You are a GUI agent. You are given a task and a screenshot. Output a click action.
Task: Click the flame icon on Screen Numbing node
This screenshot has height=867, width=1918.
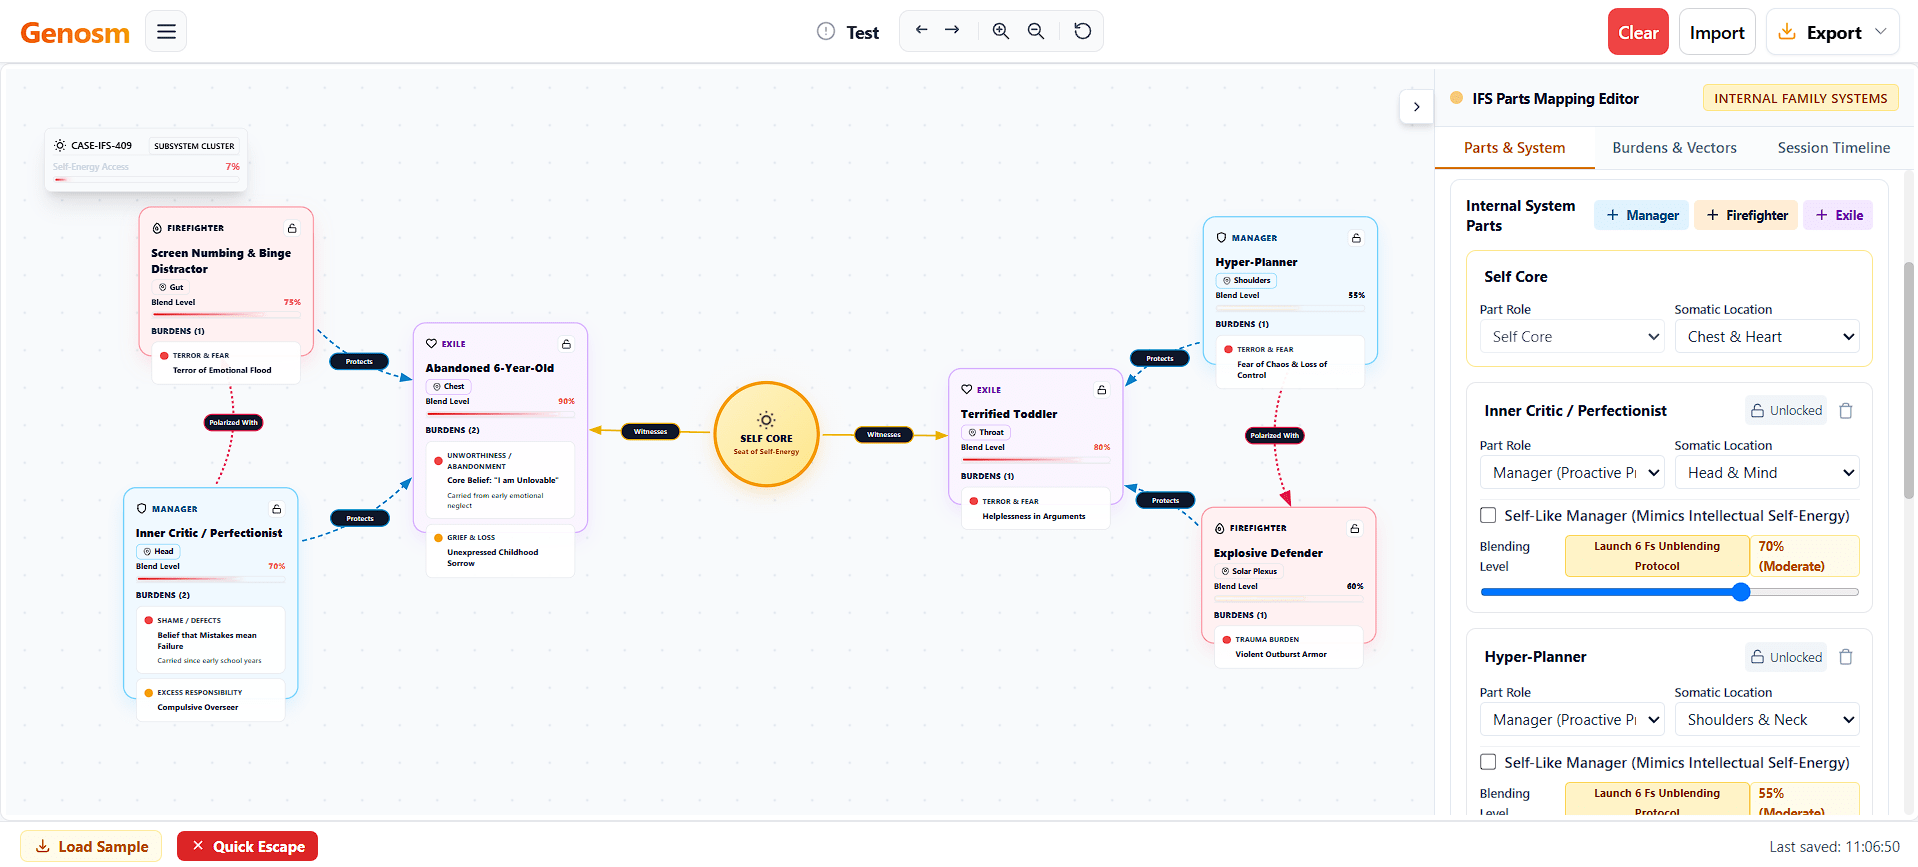pos(157,228)
